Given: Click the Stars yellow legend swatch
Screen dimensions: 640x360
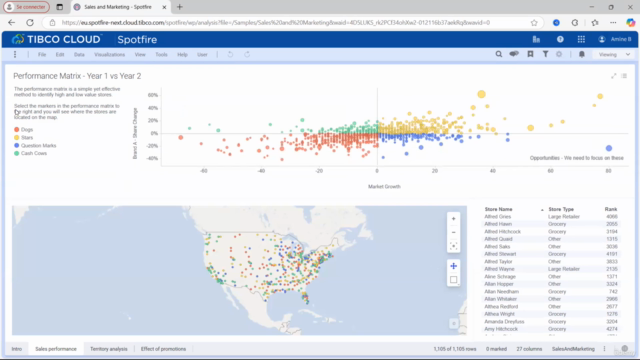Looking at the screenshot, I should click(x=16, y=138).
